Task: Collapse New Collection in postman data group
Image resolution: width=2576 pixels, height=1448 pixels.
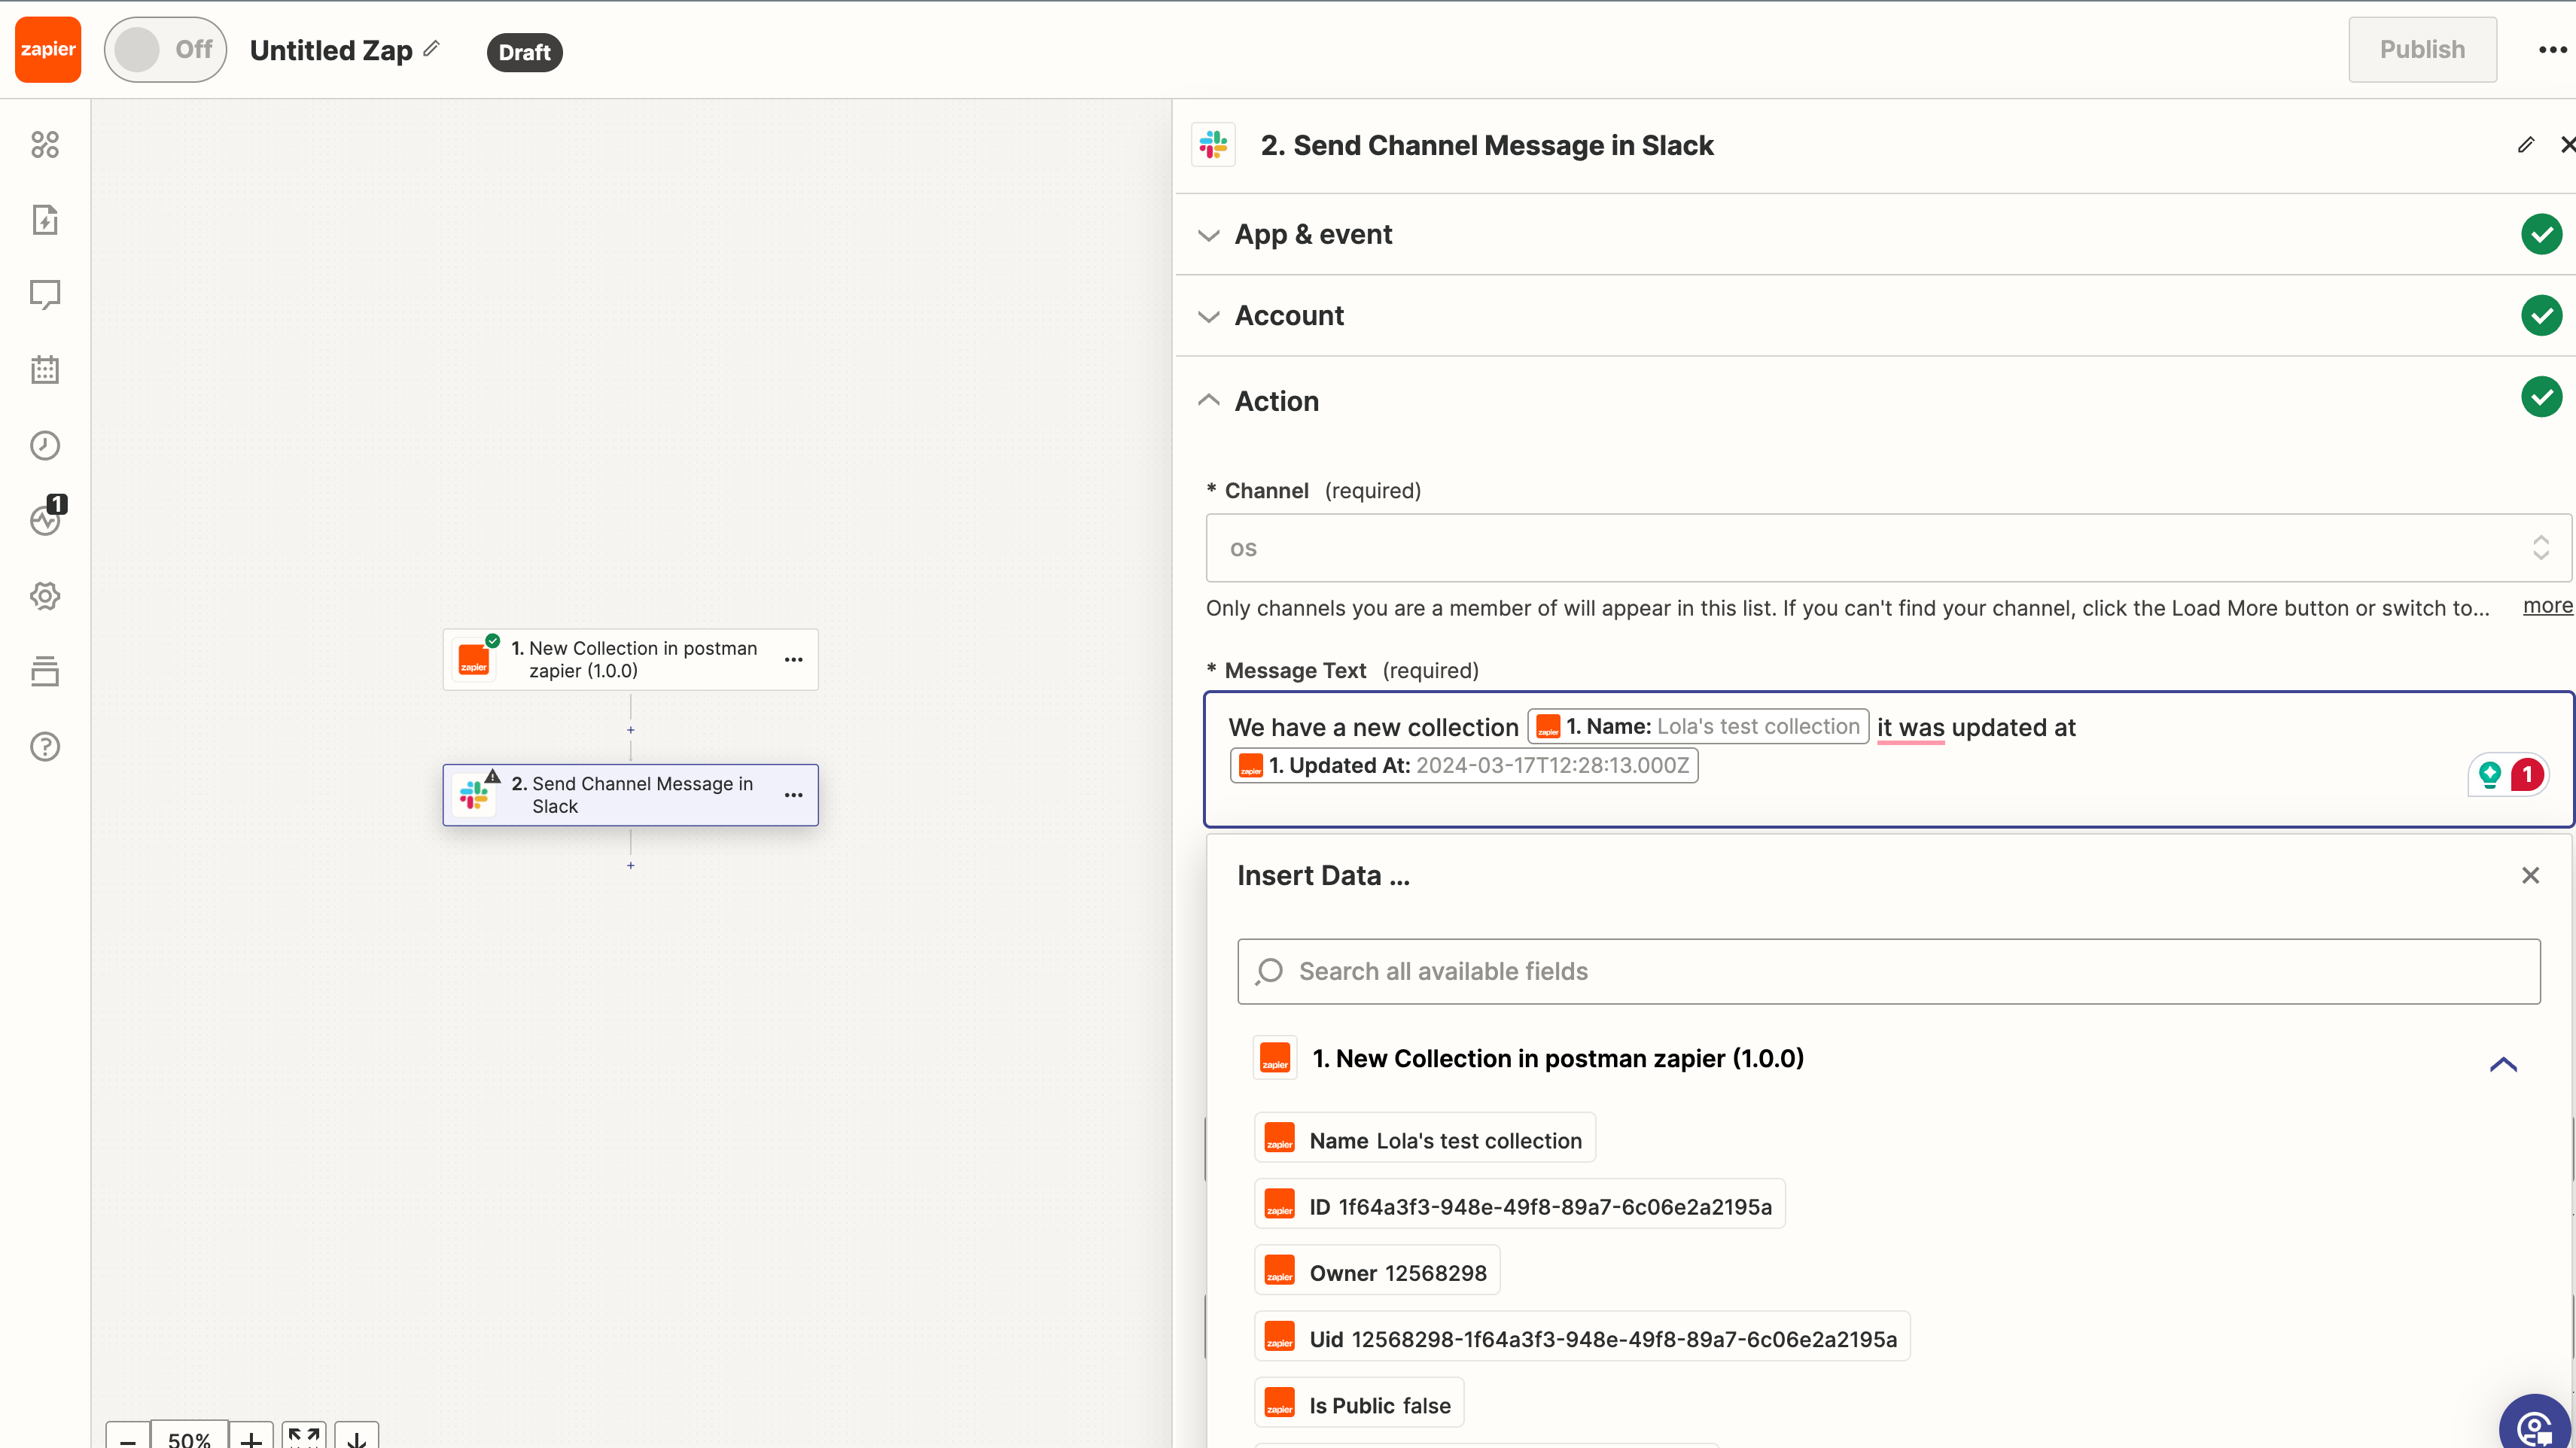Action: point(2502,1063)
